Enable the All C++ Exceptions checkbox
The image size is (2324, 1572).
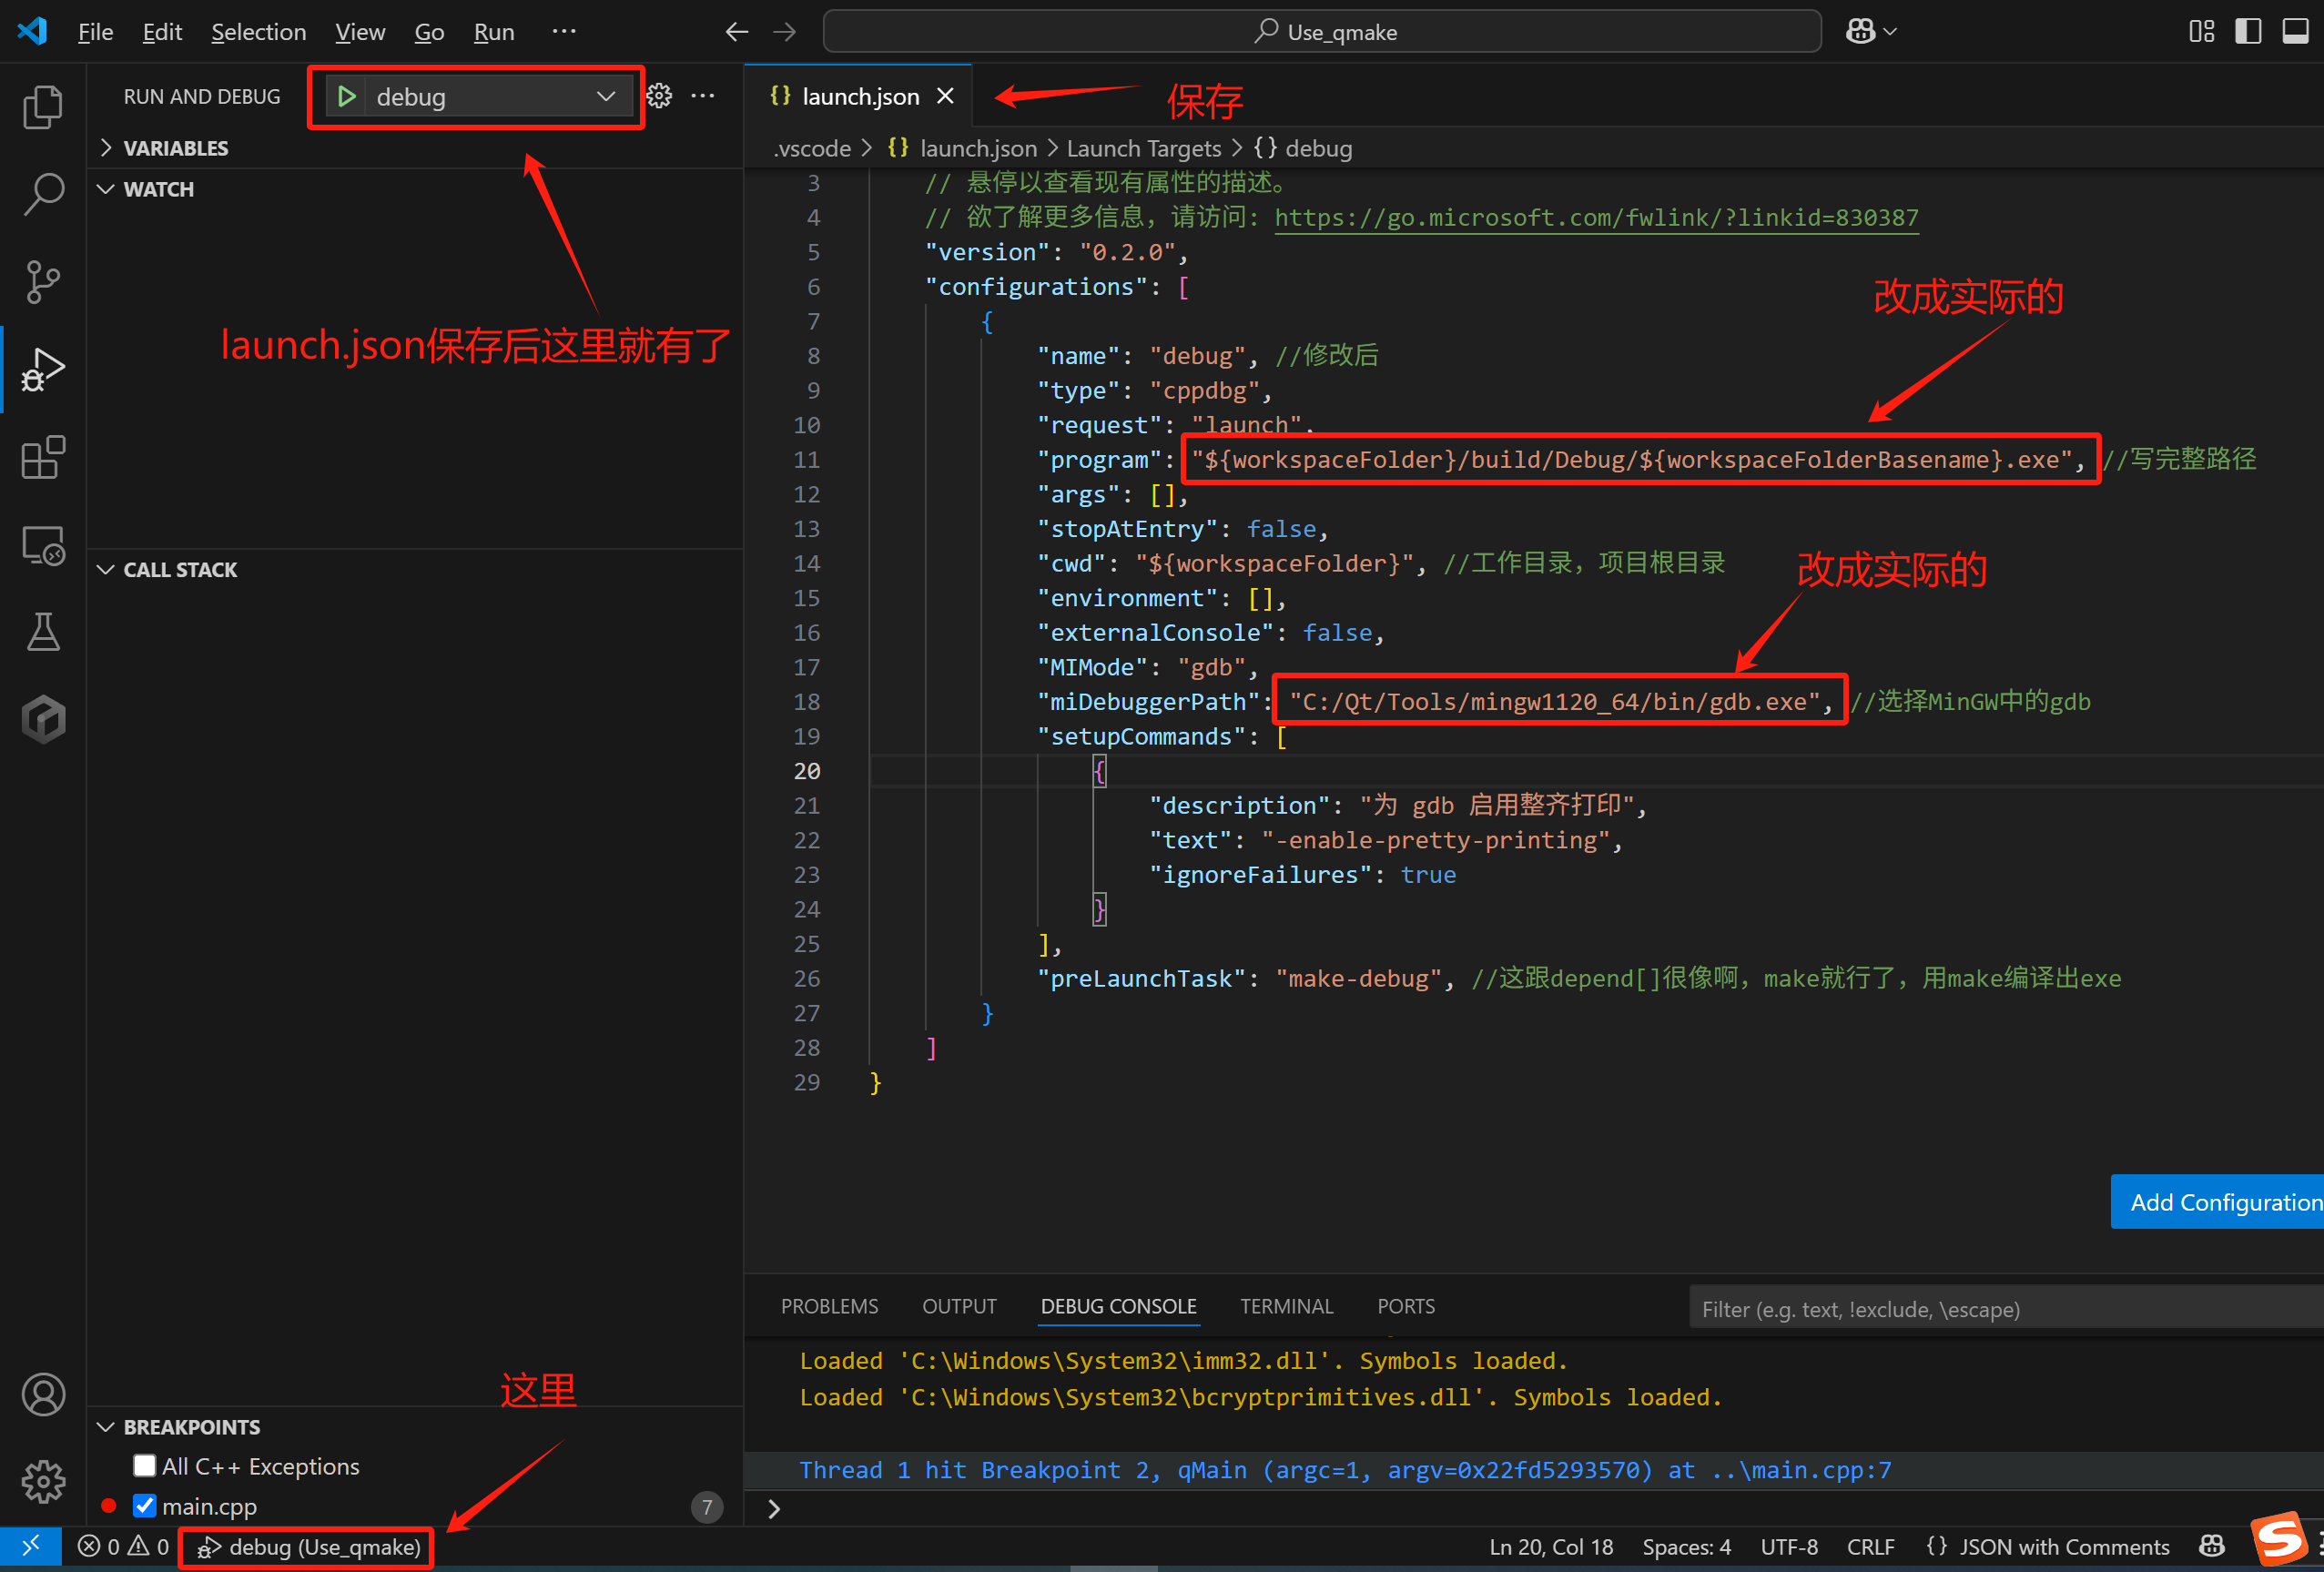tap(145, 1465)
